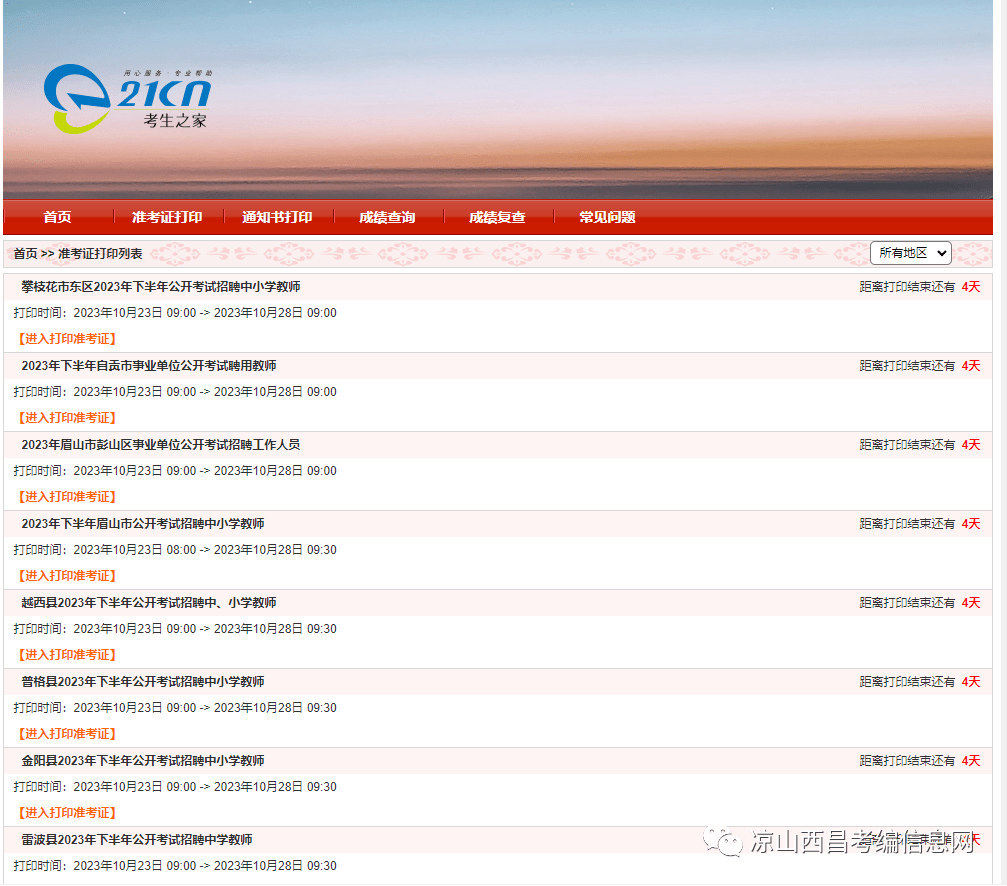
Task: Select 首页 in the navigation bar
Action: pos(55,217)
